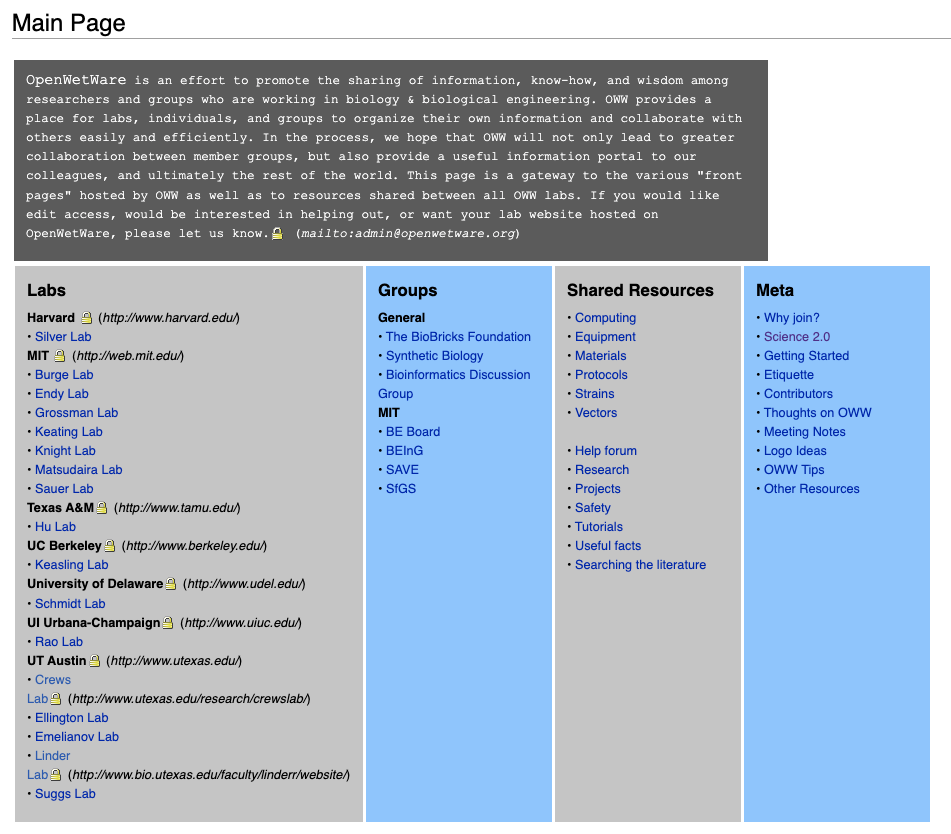Open the Linder Lab link

point(52,756)
